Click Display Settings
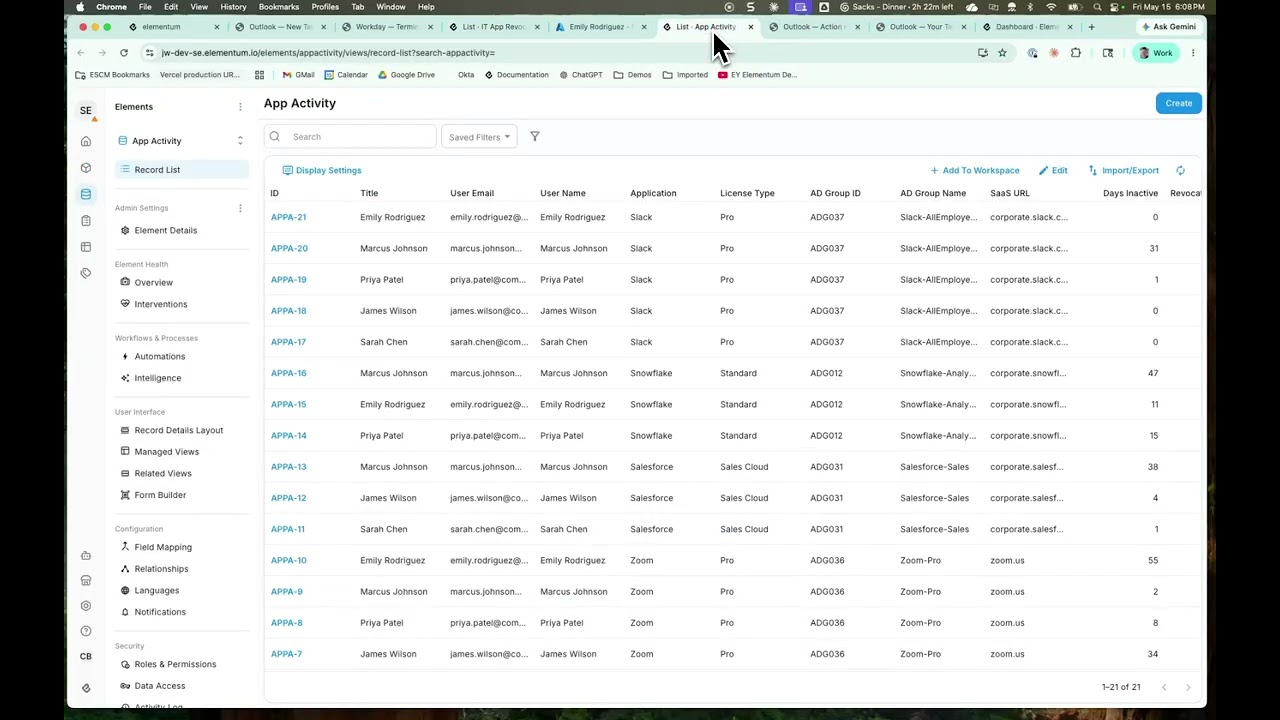 [x=322, y=171]
